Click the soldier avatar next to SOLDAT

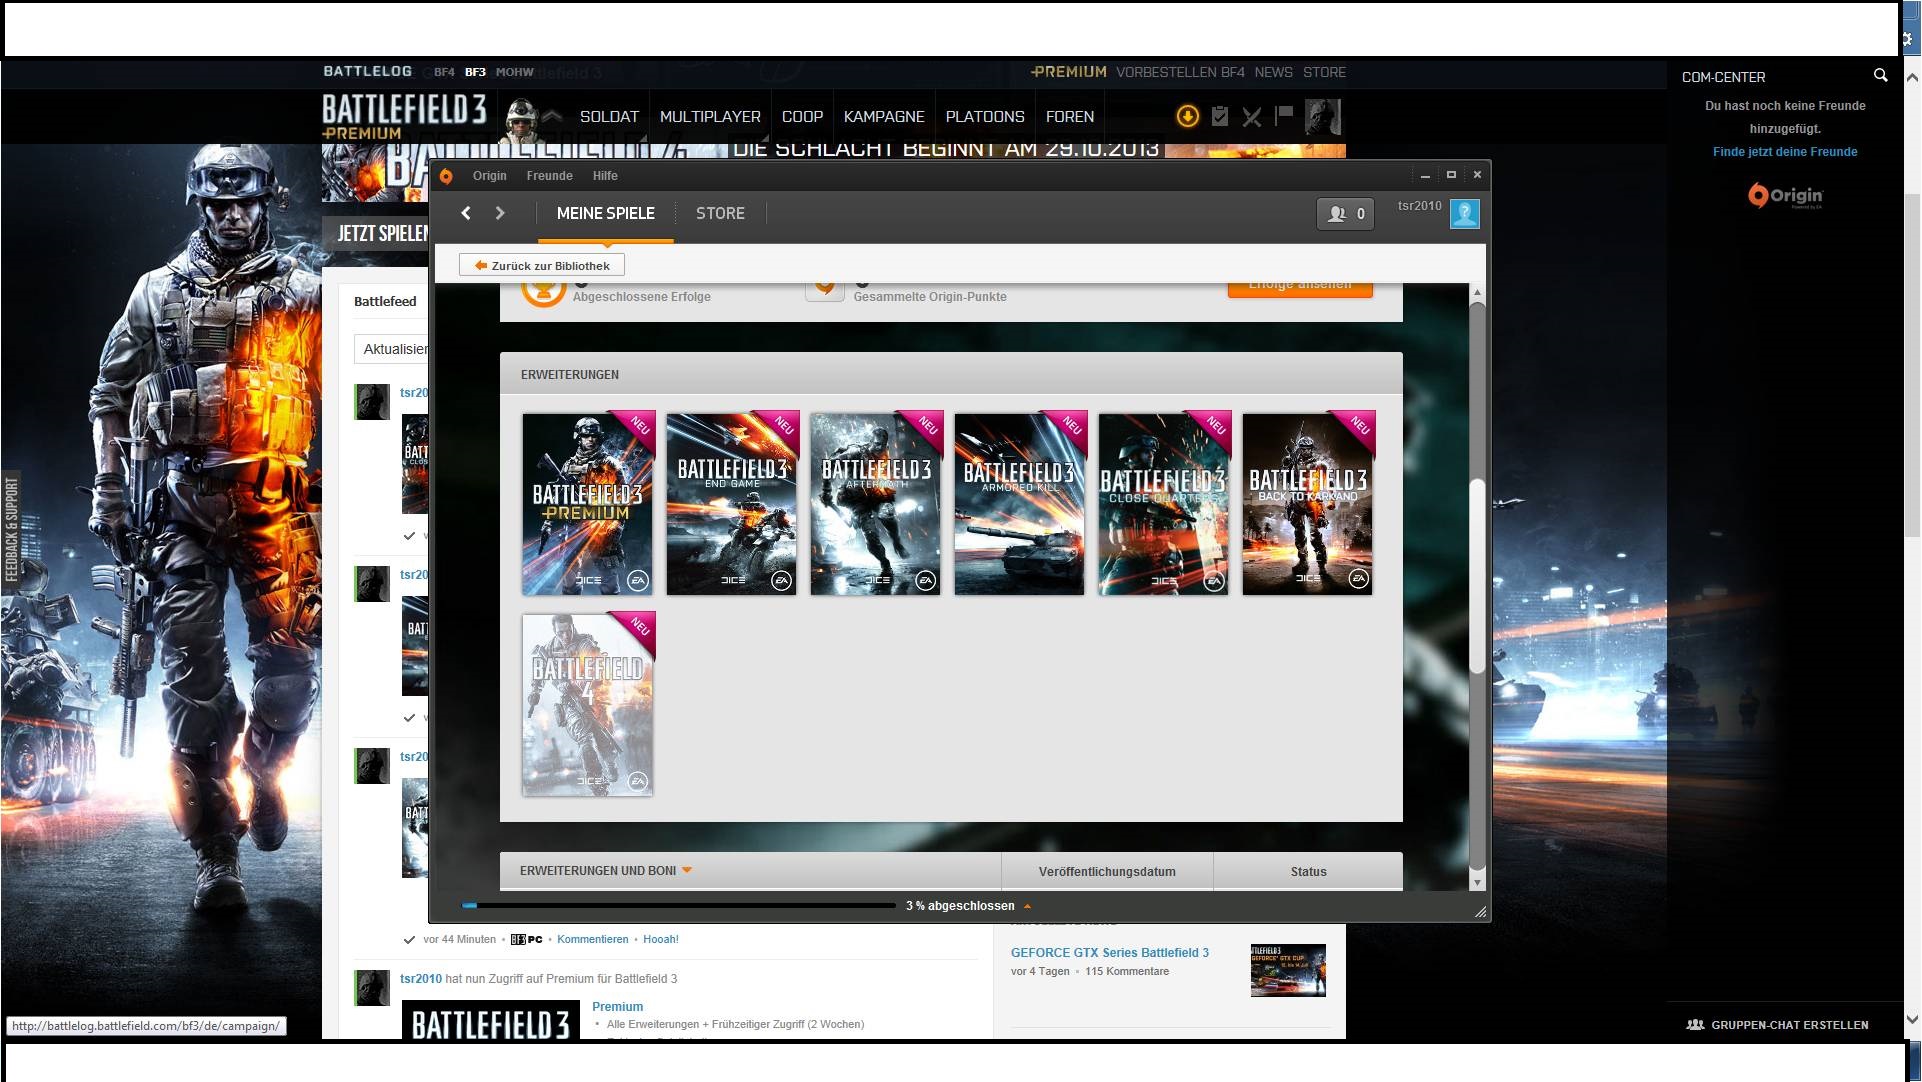[x=522, y=121]
